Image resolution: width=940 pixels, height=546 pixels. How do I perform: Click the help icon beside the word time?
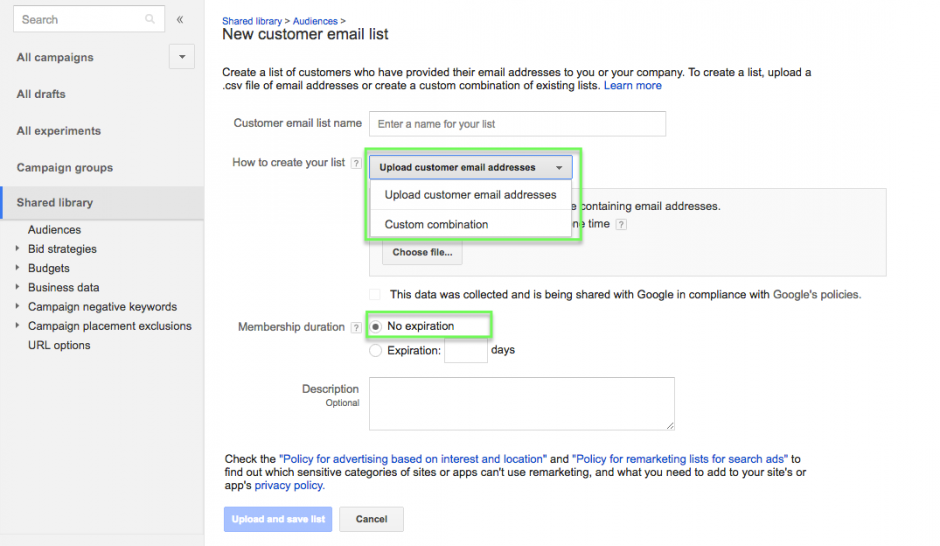point(622,224)
